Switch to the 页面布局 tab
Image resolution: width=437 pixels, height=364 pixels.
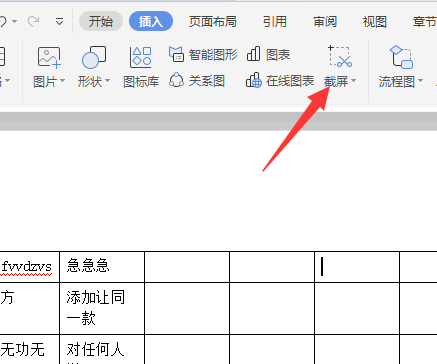click(213, 22)
